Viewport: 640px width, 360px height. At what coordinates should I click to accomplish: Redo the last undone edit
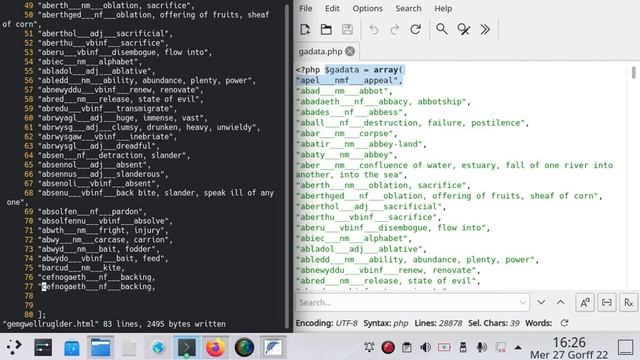coord(395,29)
